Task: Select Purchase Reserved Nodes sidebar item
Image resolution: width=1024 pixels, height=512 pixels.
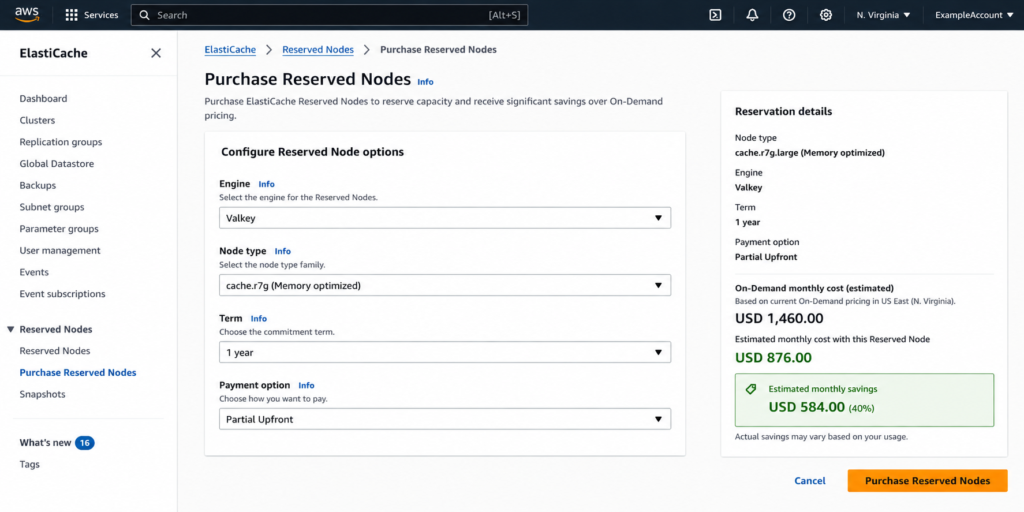Action: [x=78, y=372]
